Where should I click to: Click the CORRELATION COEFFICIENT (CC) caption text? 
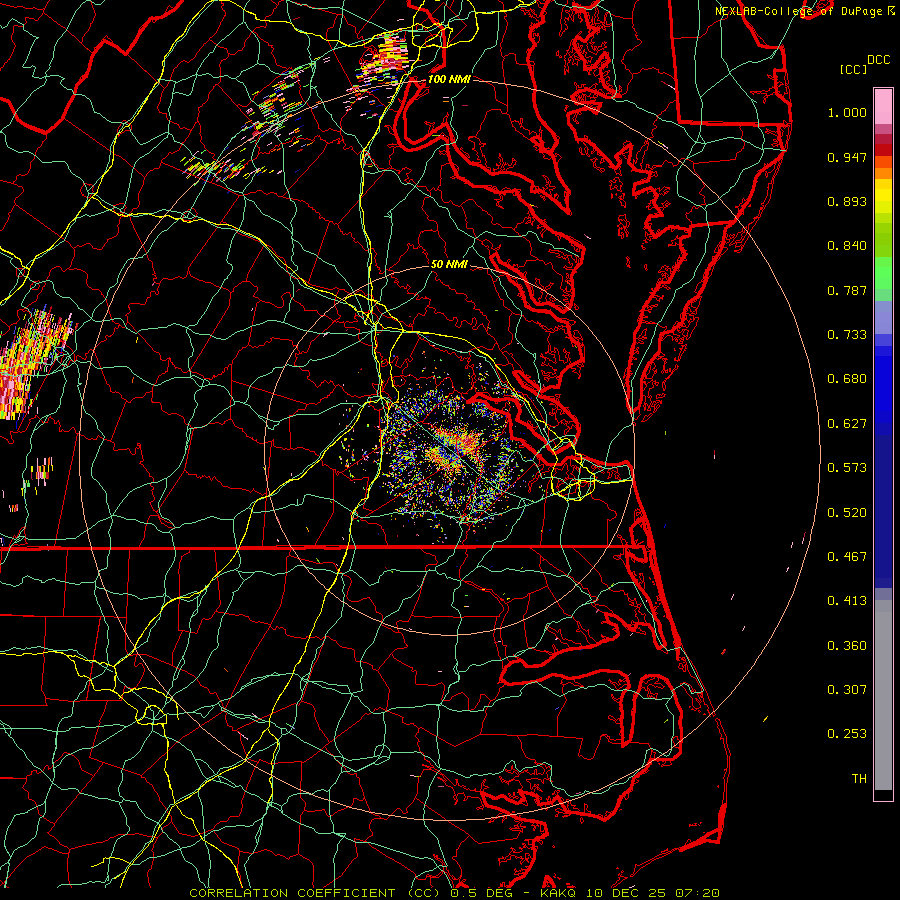[x=315, y=893]
